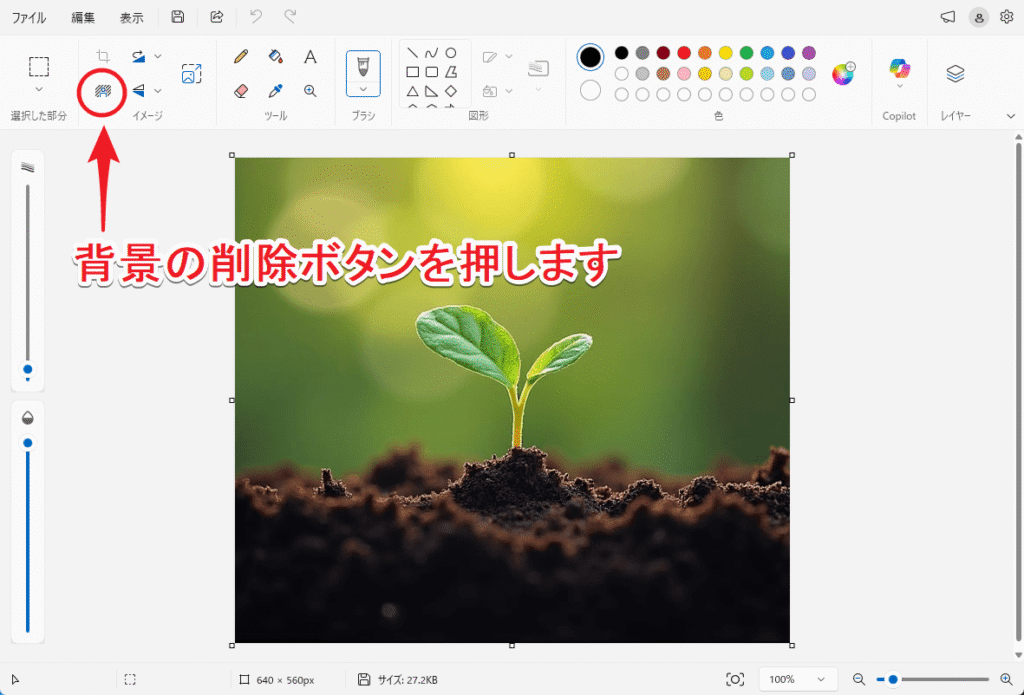Pick the pink color swatch
This screenshot has height=695, width=1024.
[x=684, y=74]
